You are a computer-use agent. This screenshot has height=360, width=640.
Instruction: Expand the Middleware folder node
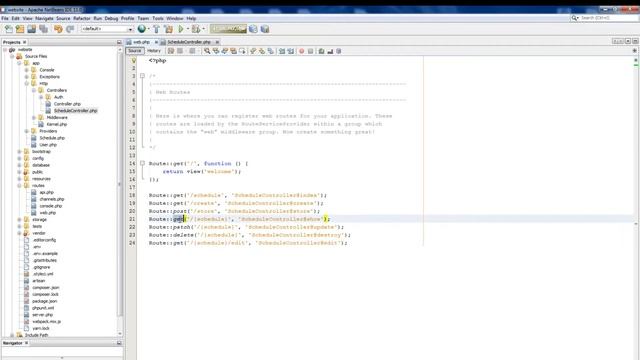click(34, 118)
